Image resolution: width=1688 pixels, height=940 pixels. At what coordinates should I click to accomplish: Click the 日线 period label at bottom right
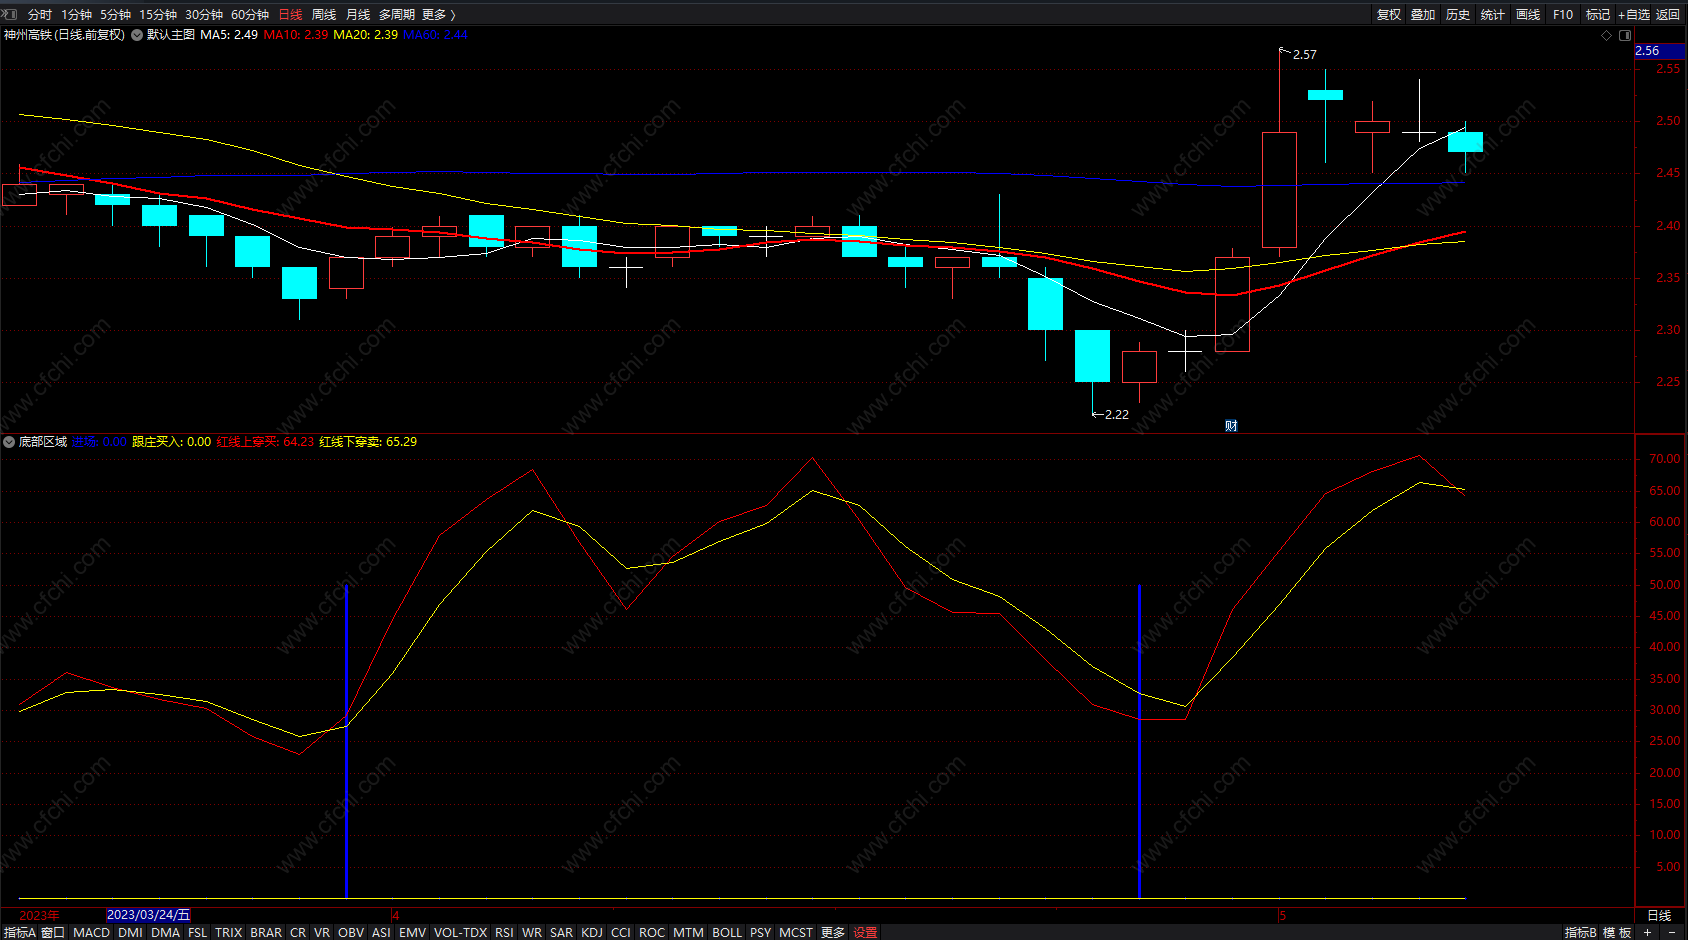(x=1659, y=915)
